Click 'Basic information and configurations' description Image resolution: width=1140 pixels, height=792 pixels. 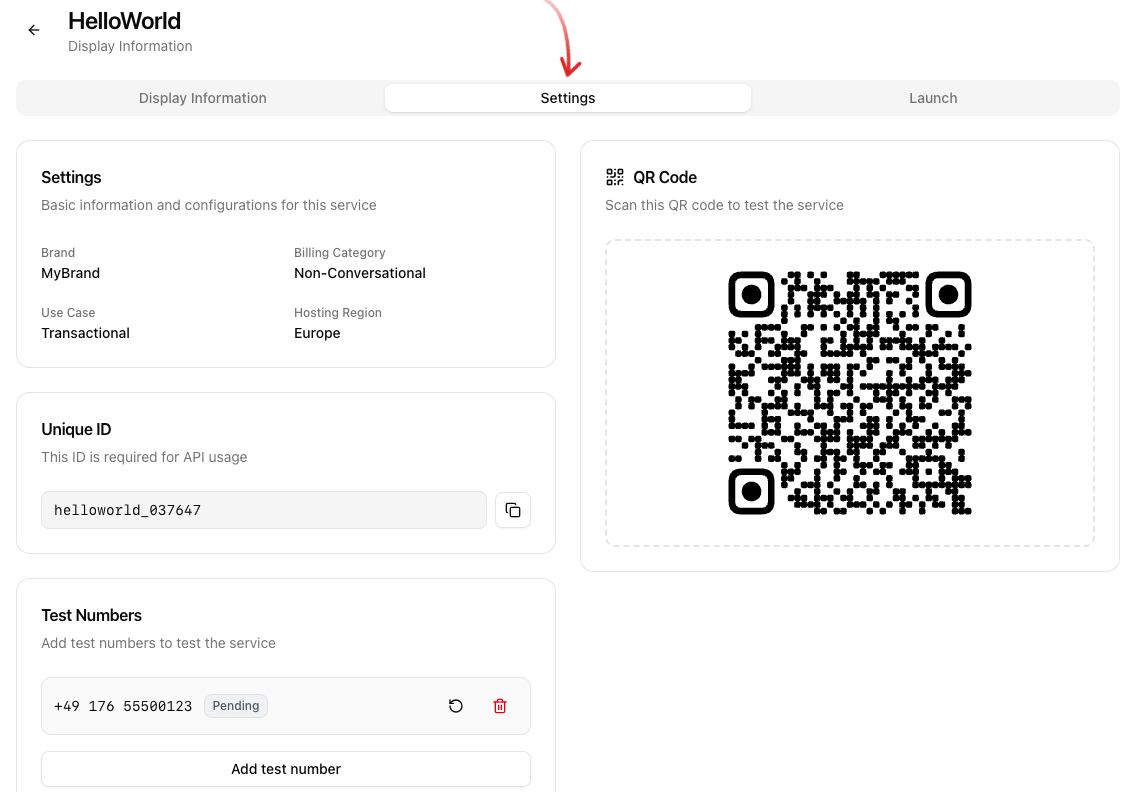[209, 205]
